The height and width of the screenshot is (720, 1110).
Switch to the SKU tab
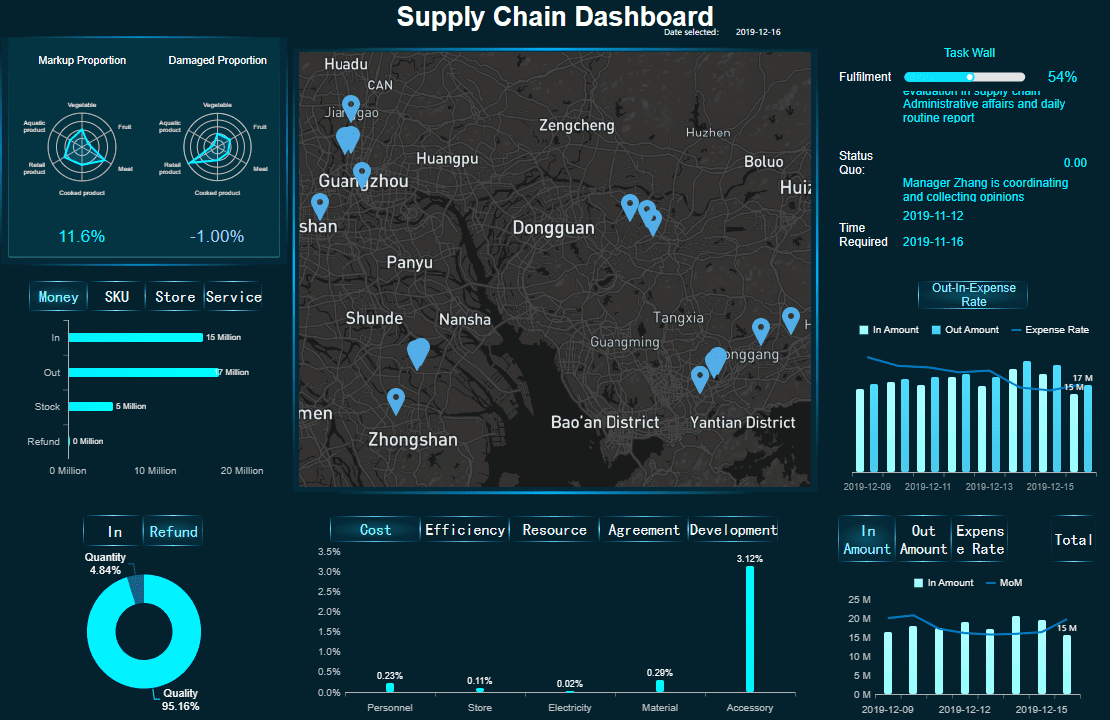click(x=117, y=297)
